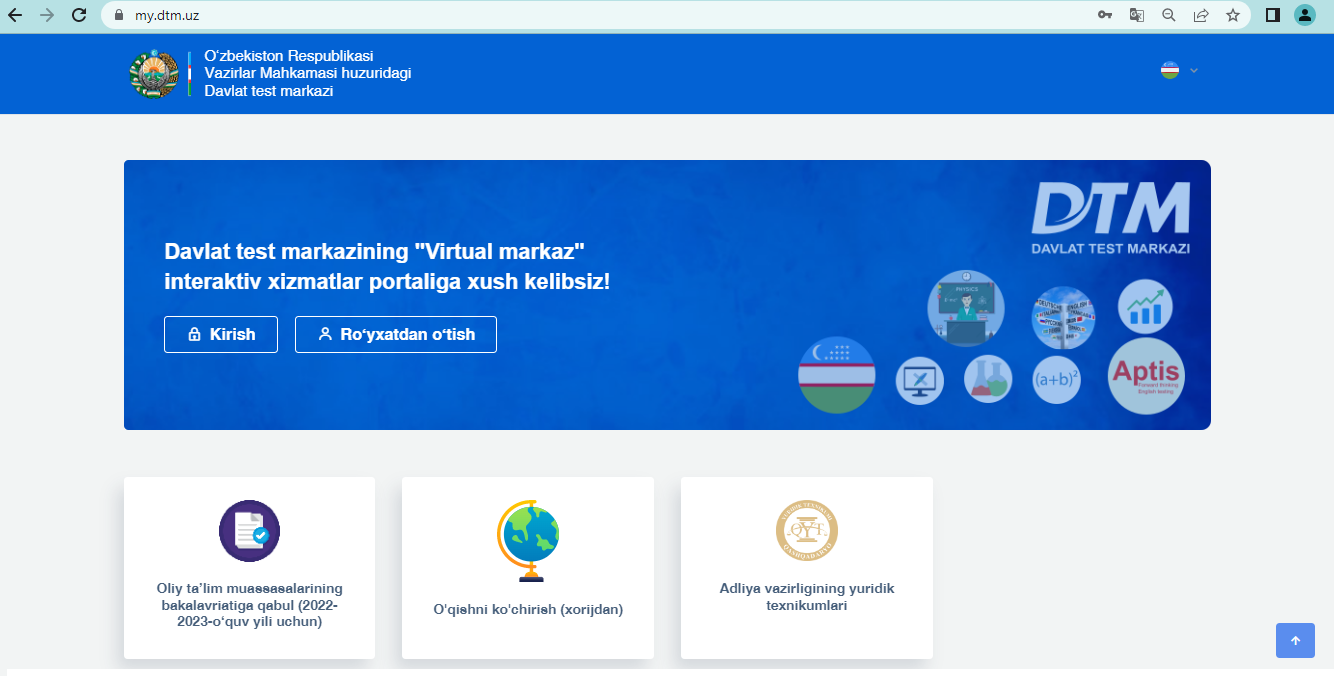
Task: Click the scroll-to-top arrow button
Action: pos(1295,640)
